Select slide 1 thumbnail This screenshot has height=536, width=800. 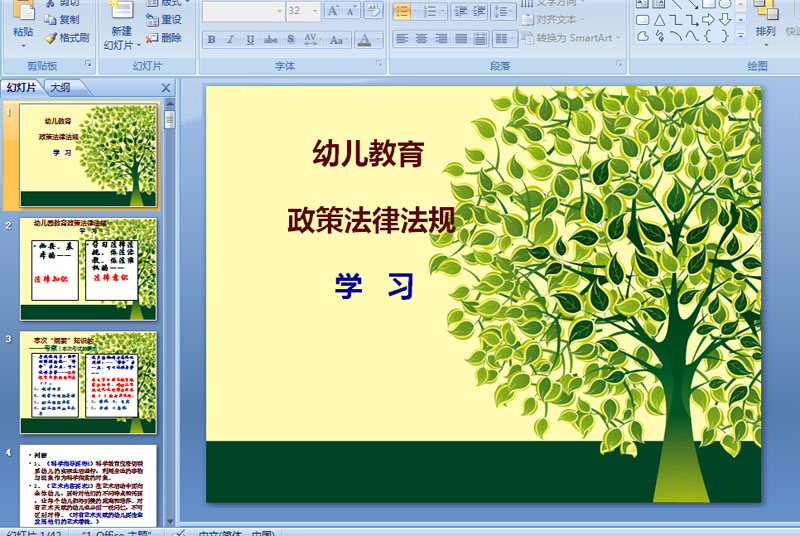point(88,156)
